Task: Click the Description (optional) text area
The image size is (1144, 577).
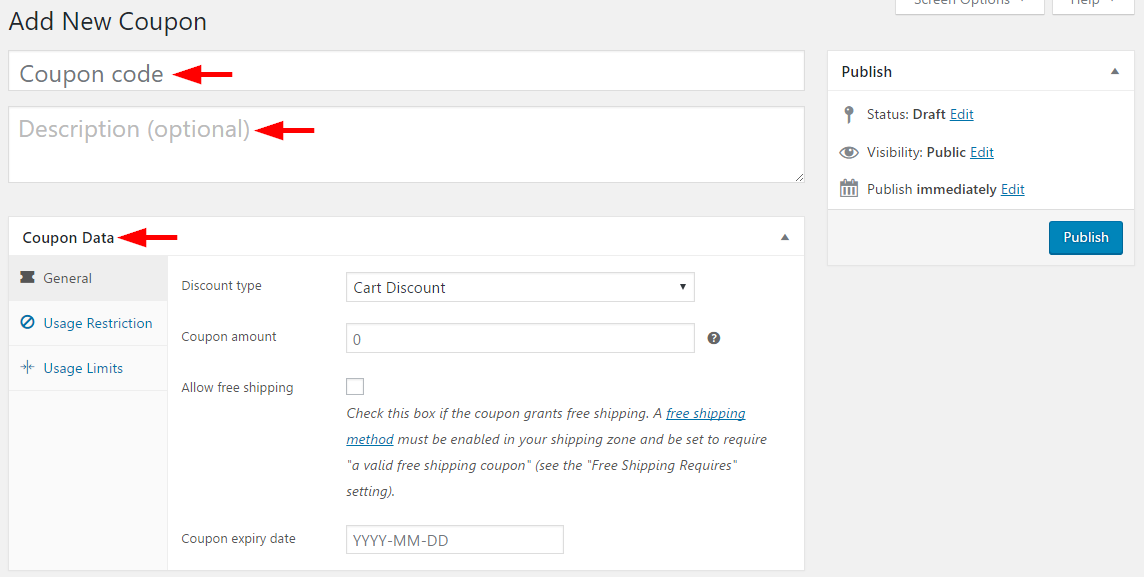Action: tap(406, 144)
